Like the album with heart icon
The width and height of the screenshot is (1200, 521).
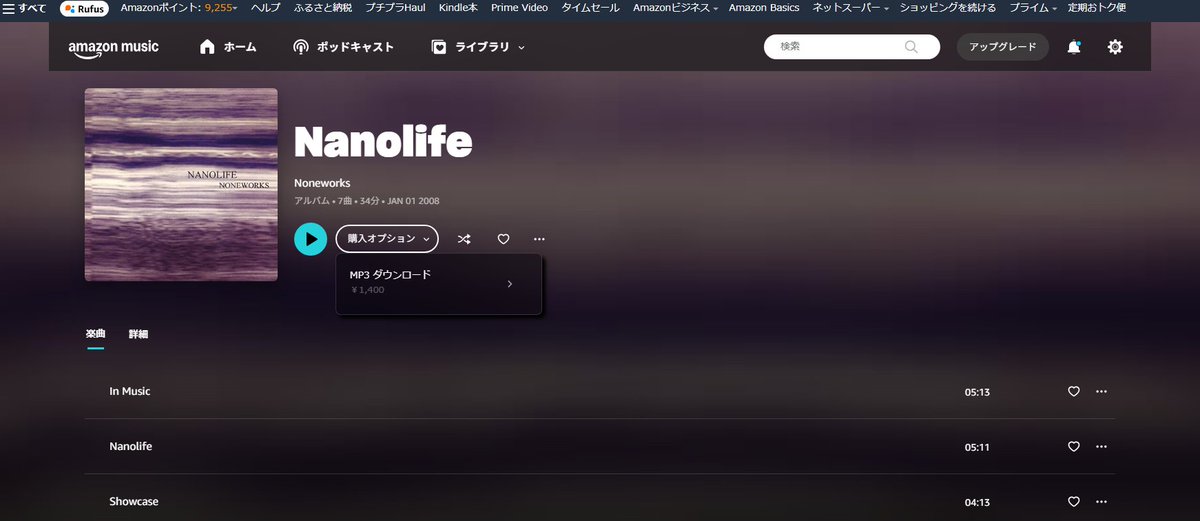click(x=503, y=239)
